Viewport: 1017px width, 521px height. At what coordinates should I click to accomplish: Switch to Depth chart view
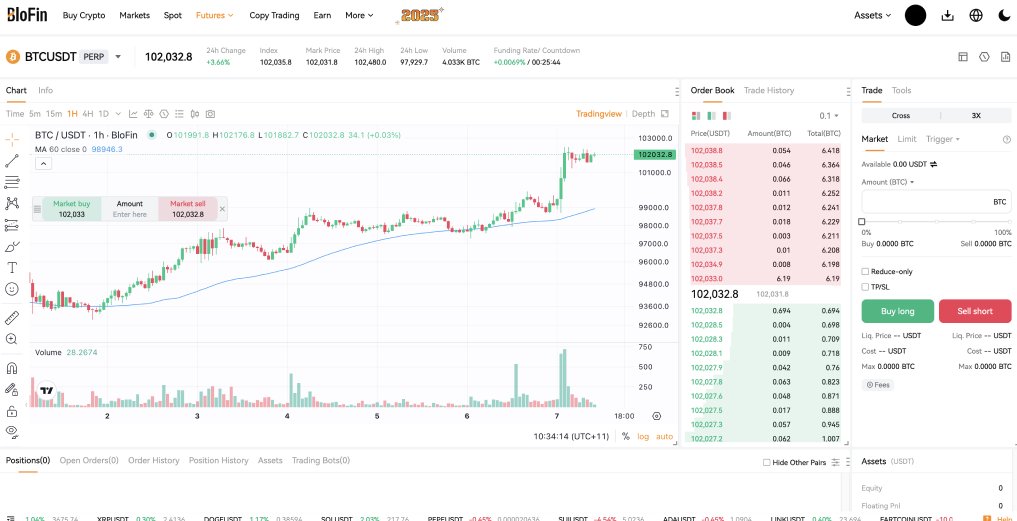point(643,114)
